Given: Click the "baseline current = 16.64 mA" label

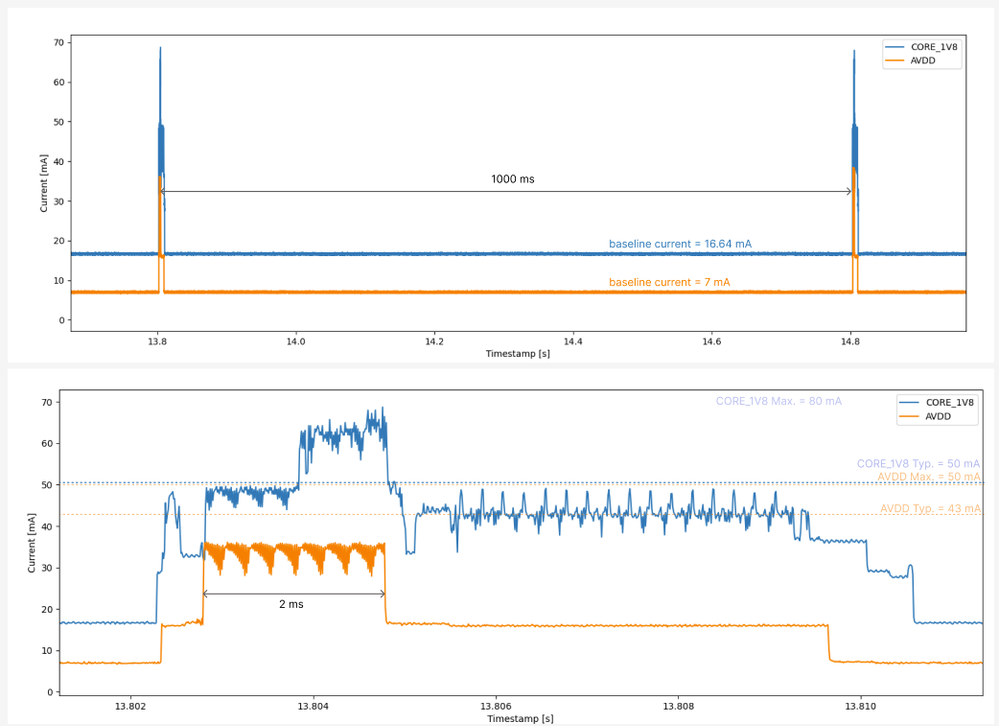Looking at the screenshot, I should (x=680, y=244).
